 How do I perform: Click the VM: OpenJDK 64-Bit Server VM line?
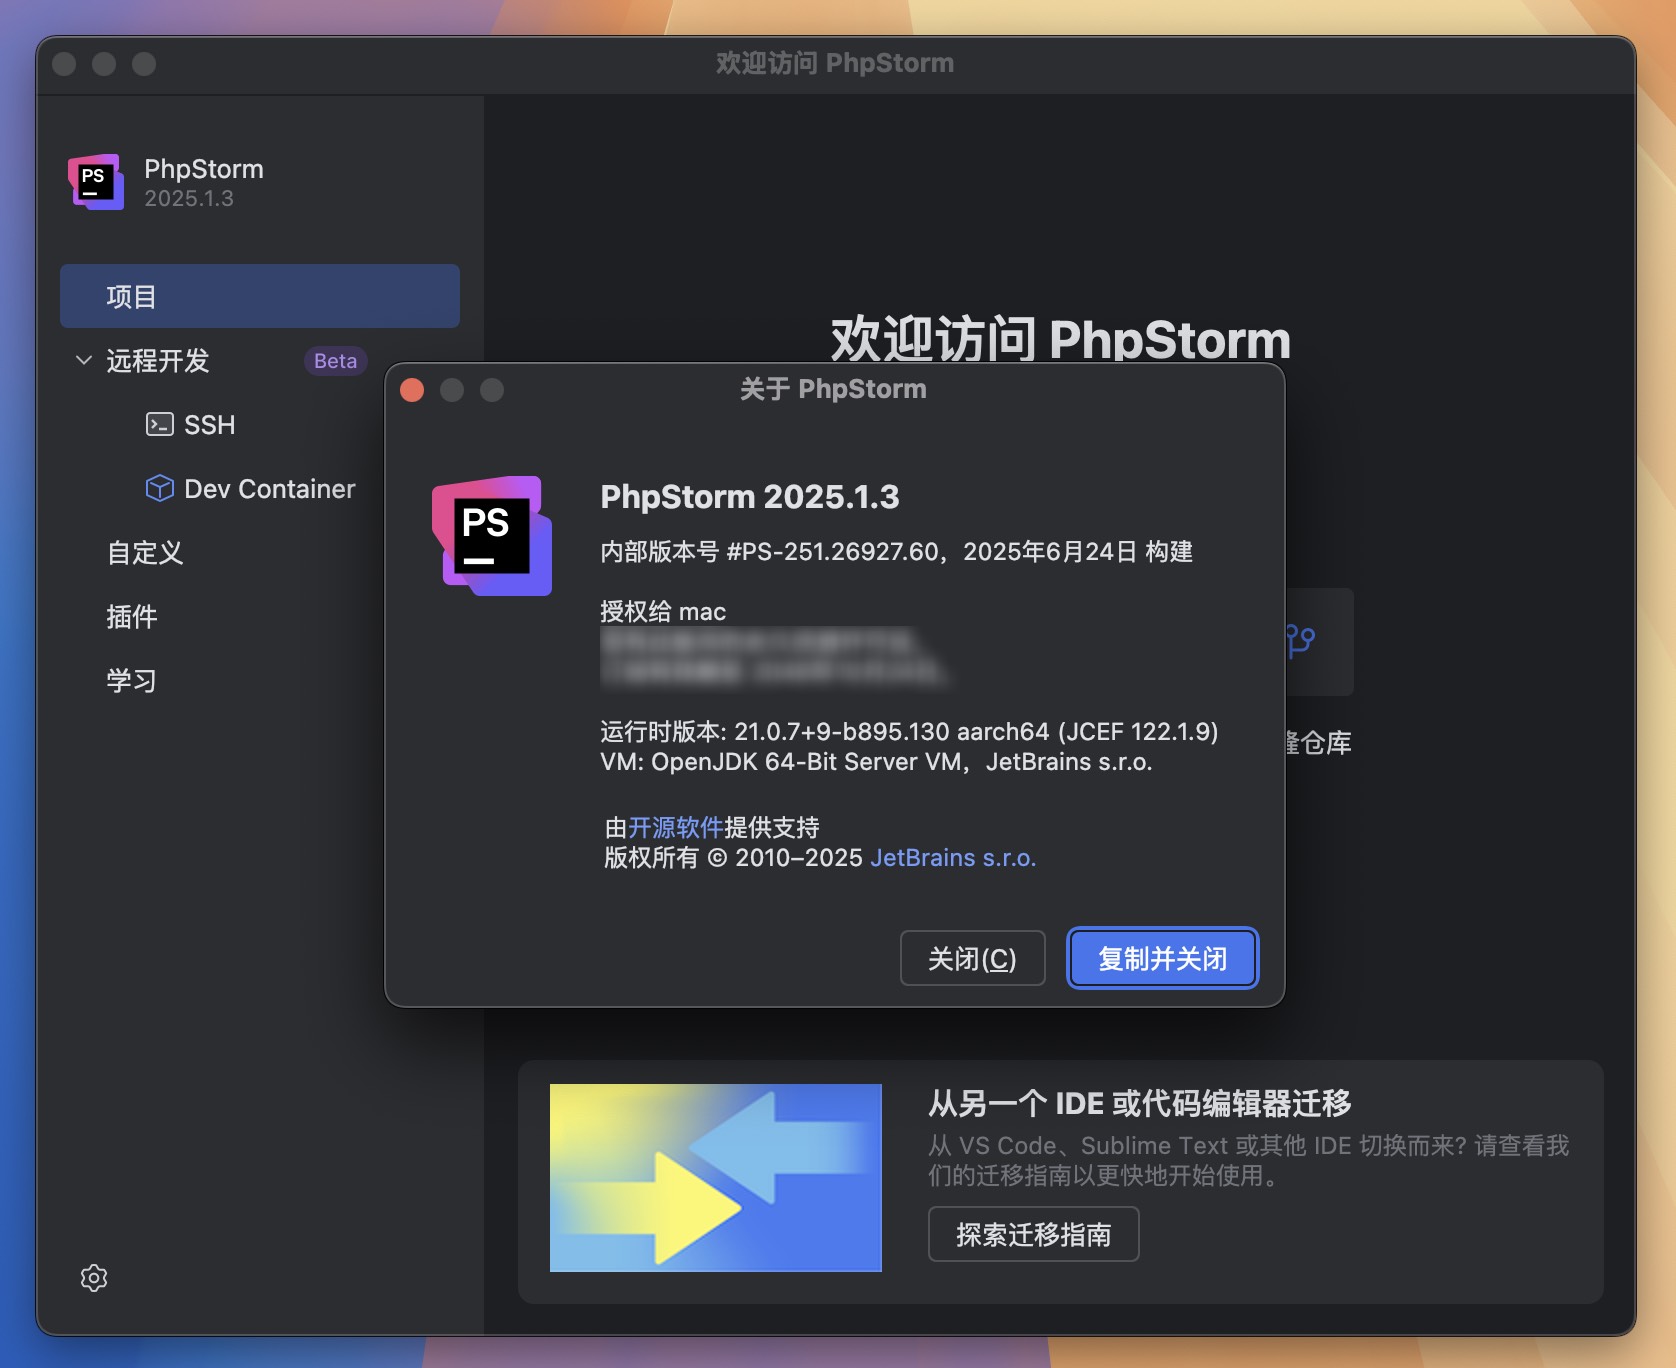tap(876, 762)
